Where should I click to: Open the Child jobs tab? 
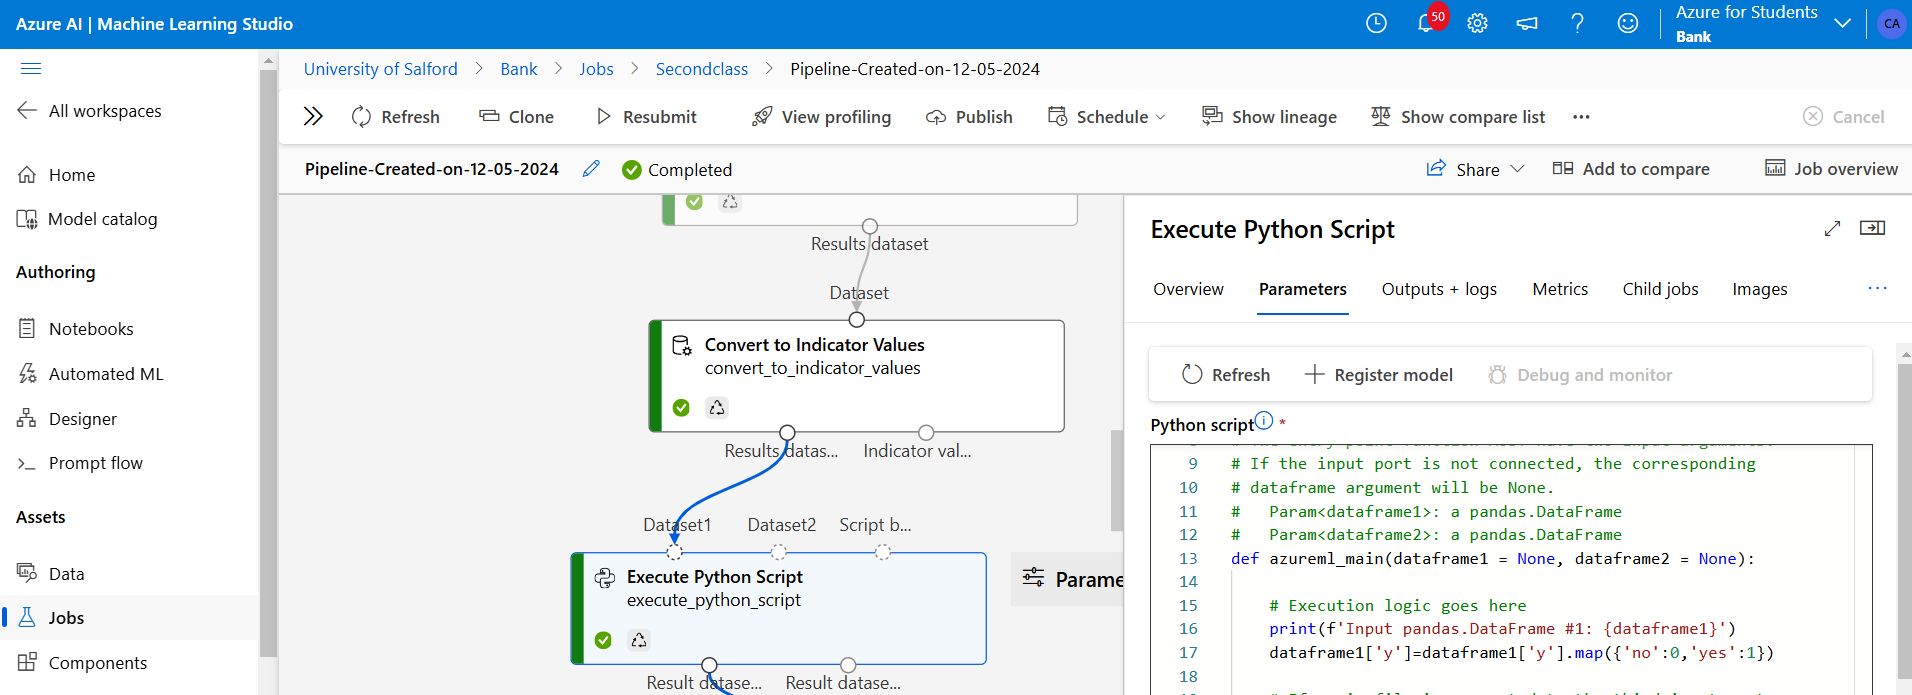[x=1660, y=289]
